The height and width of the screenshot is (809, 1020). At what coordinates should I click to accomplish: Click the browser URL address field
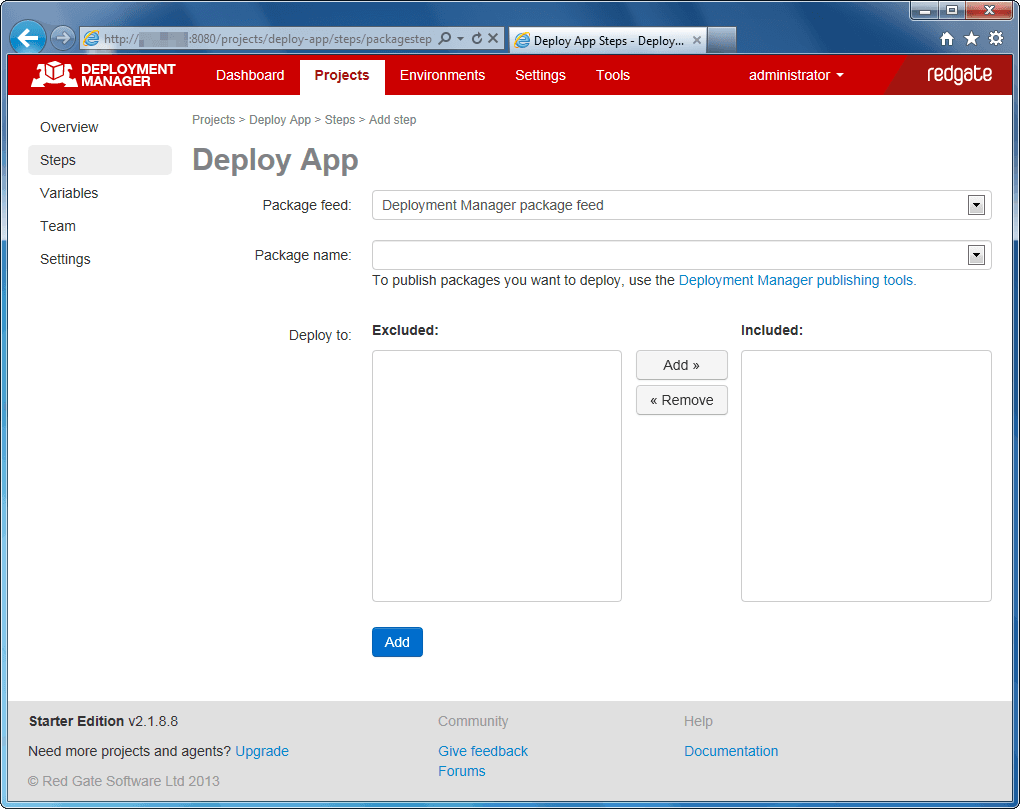pyautogui.click(x=268, y=39)
